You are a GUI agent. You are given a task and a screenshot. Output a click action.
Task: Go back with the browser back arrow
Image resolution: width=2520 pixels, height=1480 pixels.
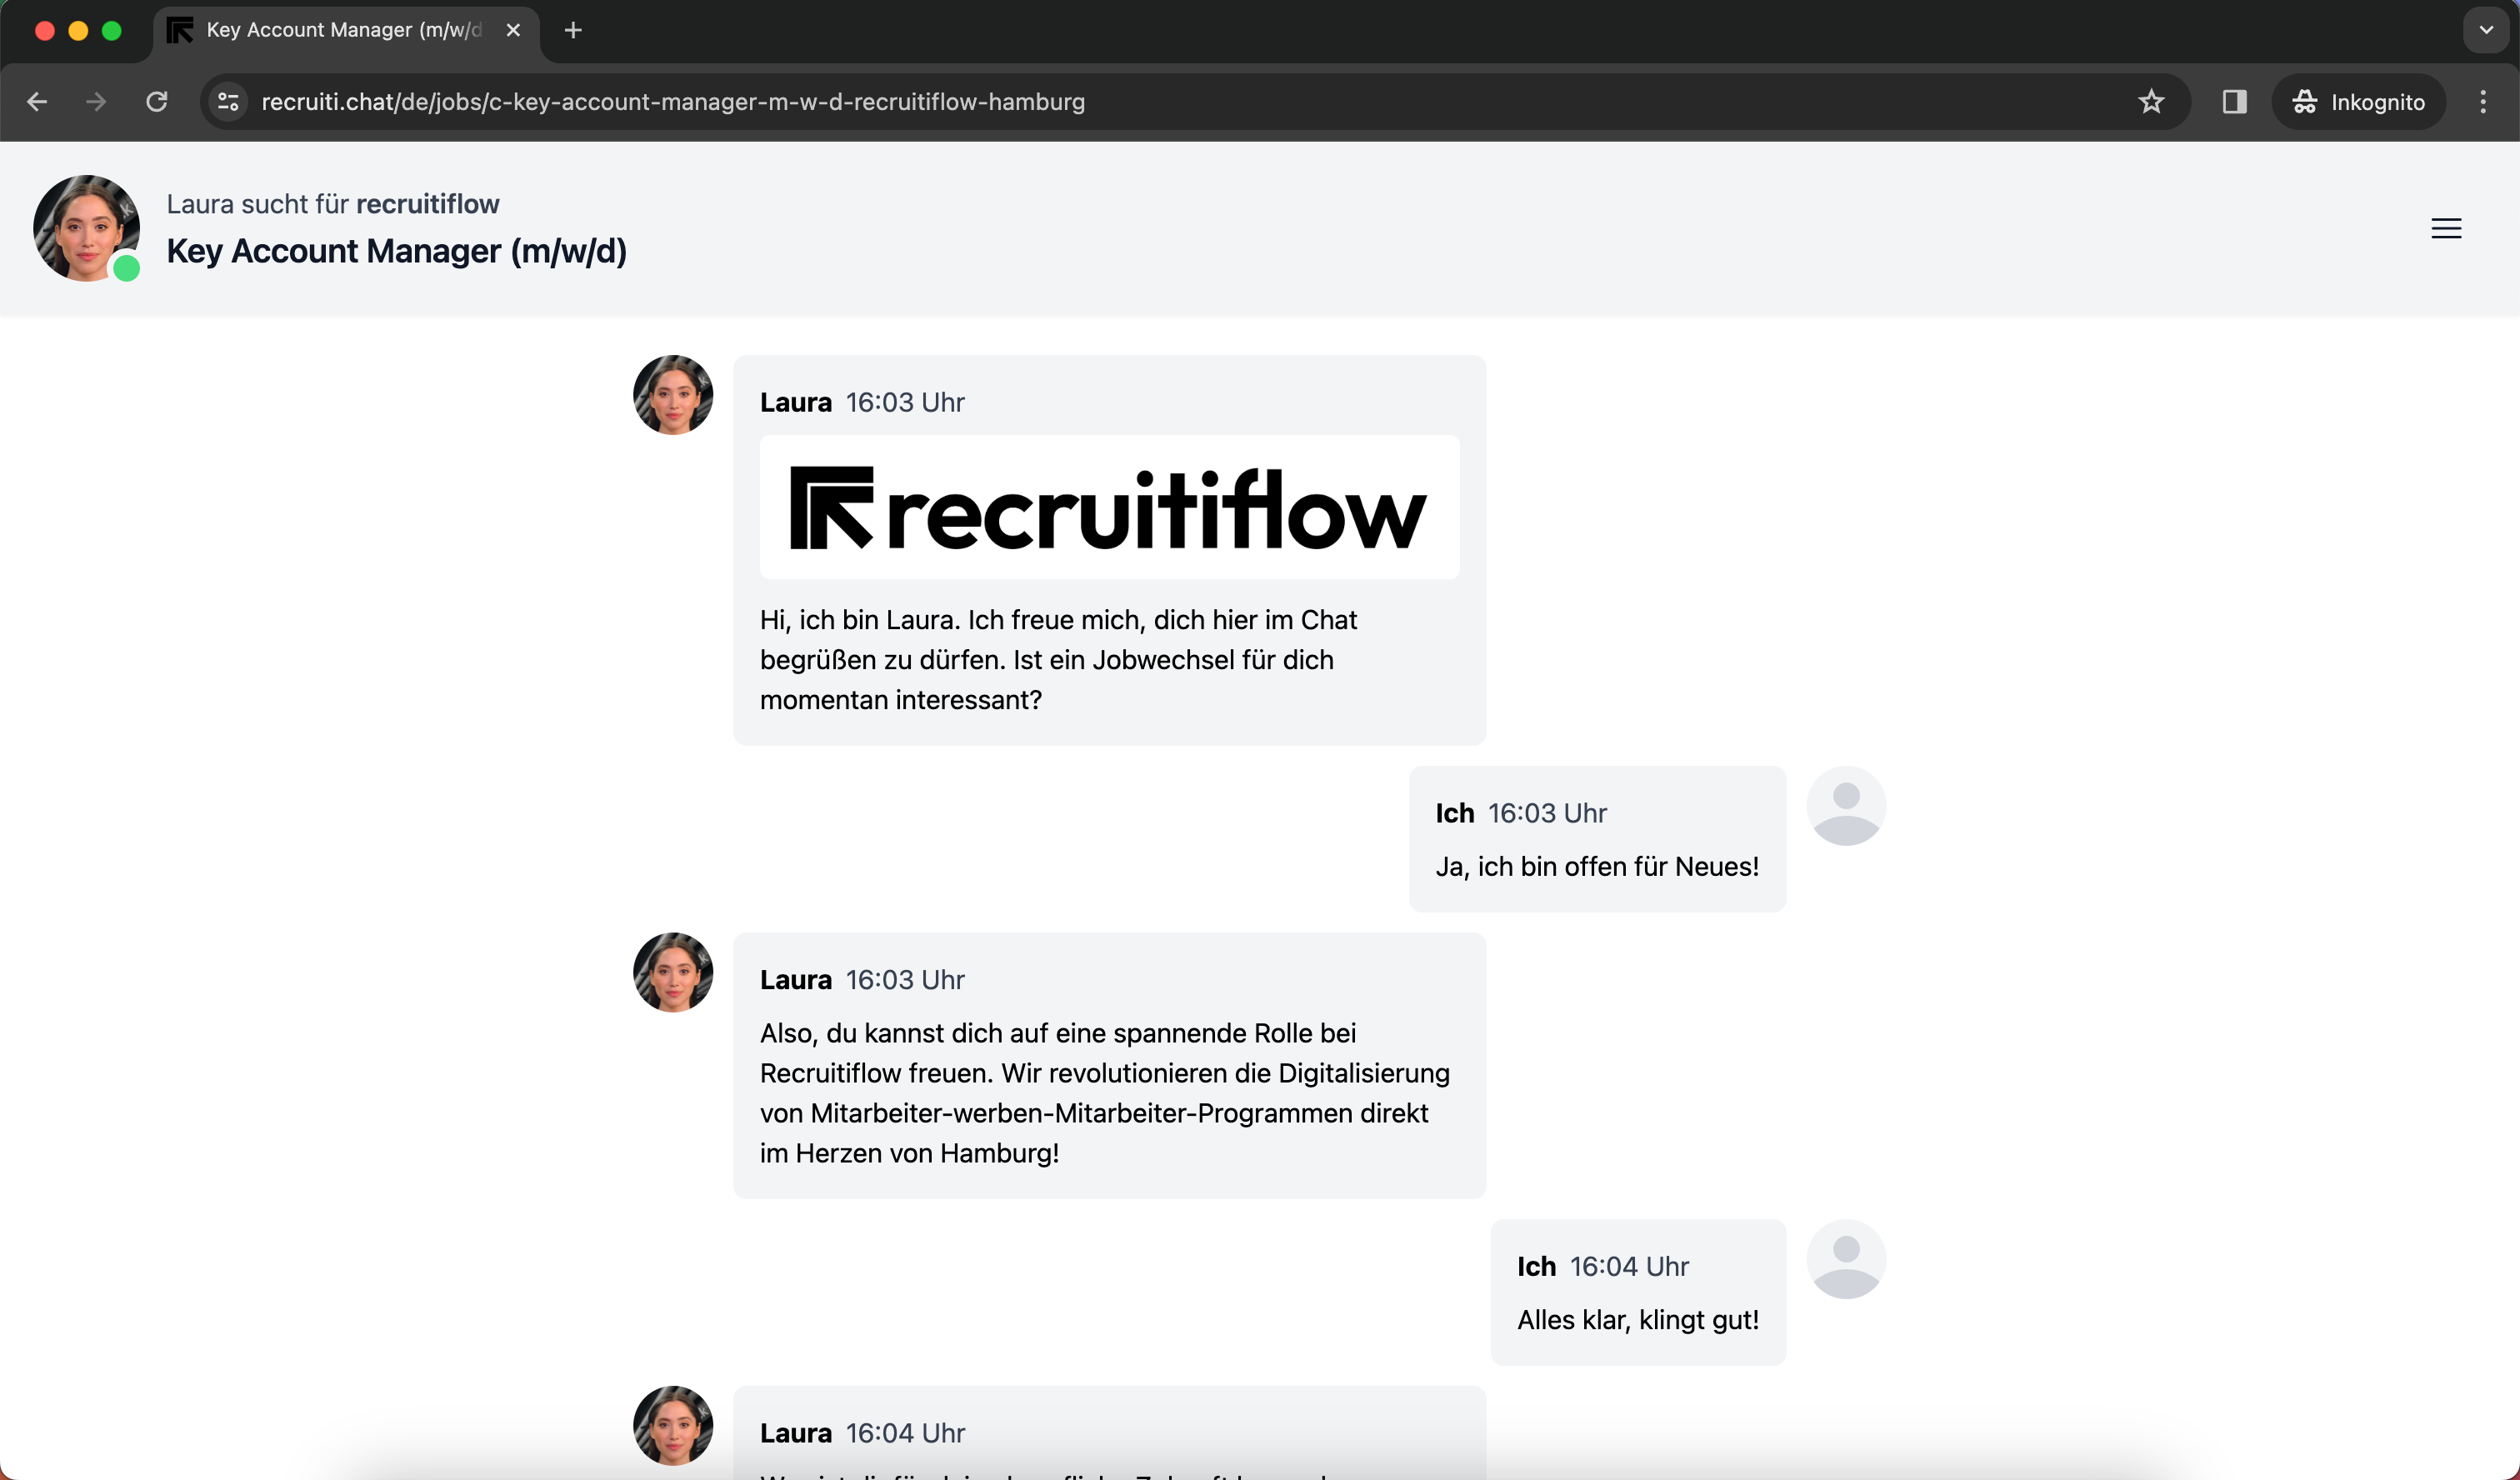pos(37,102)
